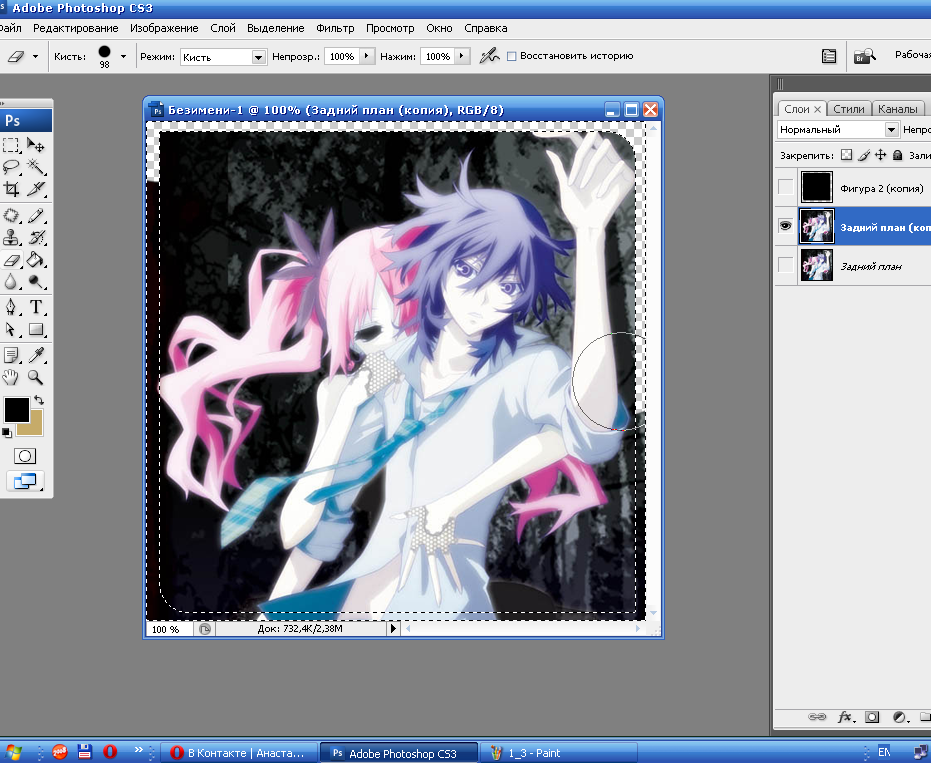Toggle lock image pixels
The image size is (931, 763).
coord(864,155)
